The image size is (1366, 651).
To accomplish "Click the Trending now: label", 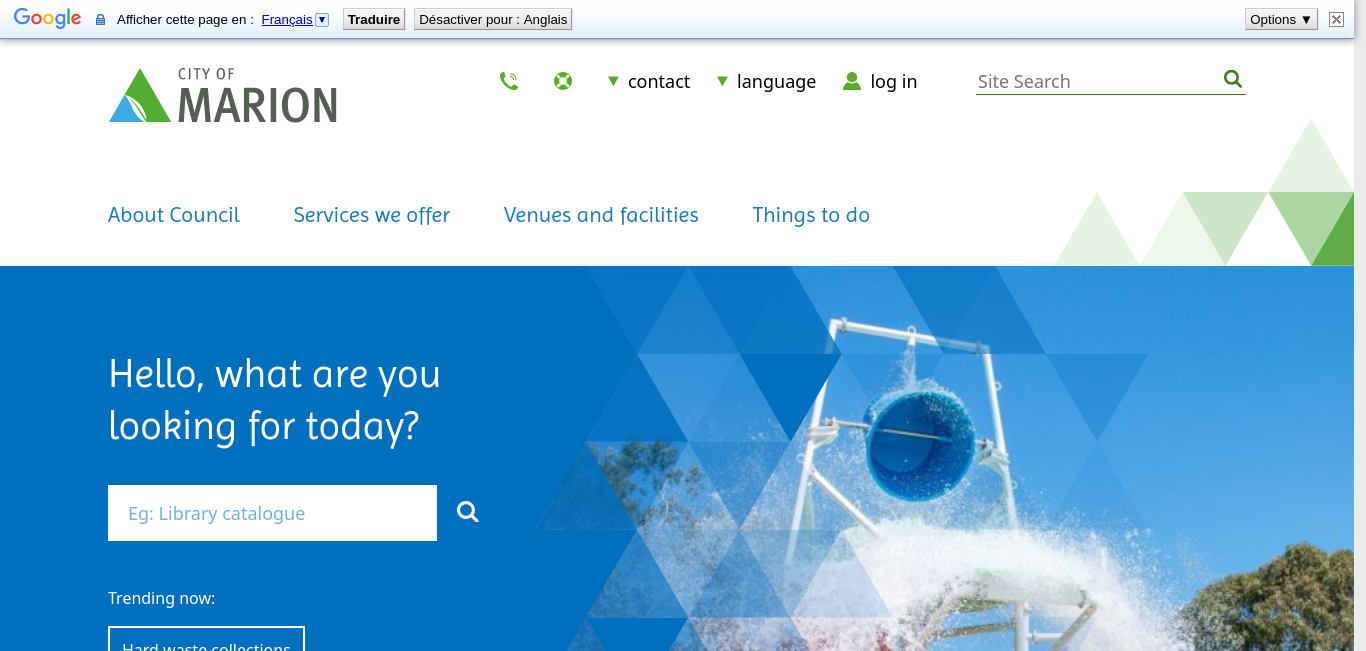I will click(162, 598).
